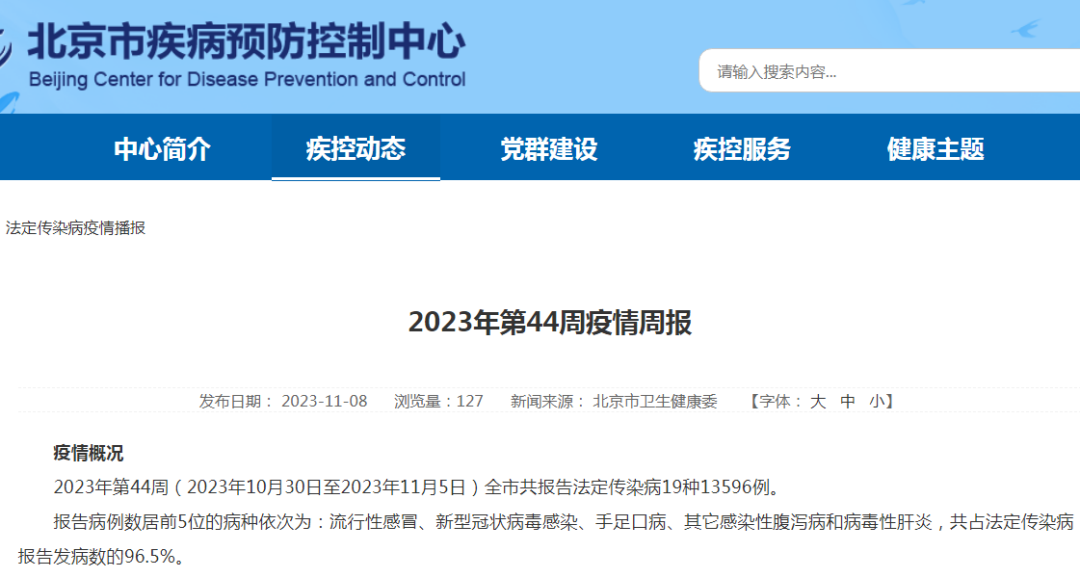Click the 北京市疾病预防控制中心 site title
The height and width of the screenshot is (578, 1080).
(246, 42)
